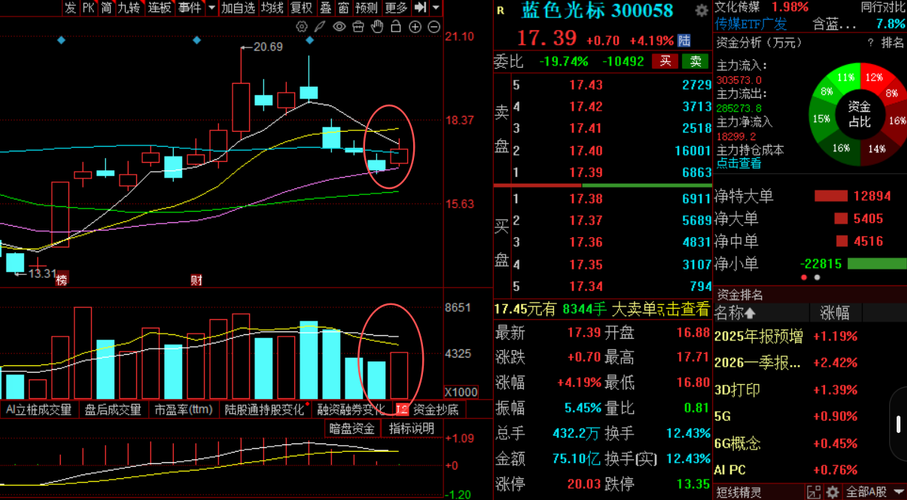Switch to 融资融券变化 tab

click(x=351, y=410)
